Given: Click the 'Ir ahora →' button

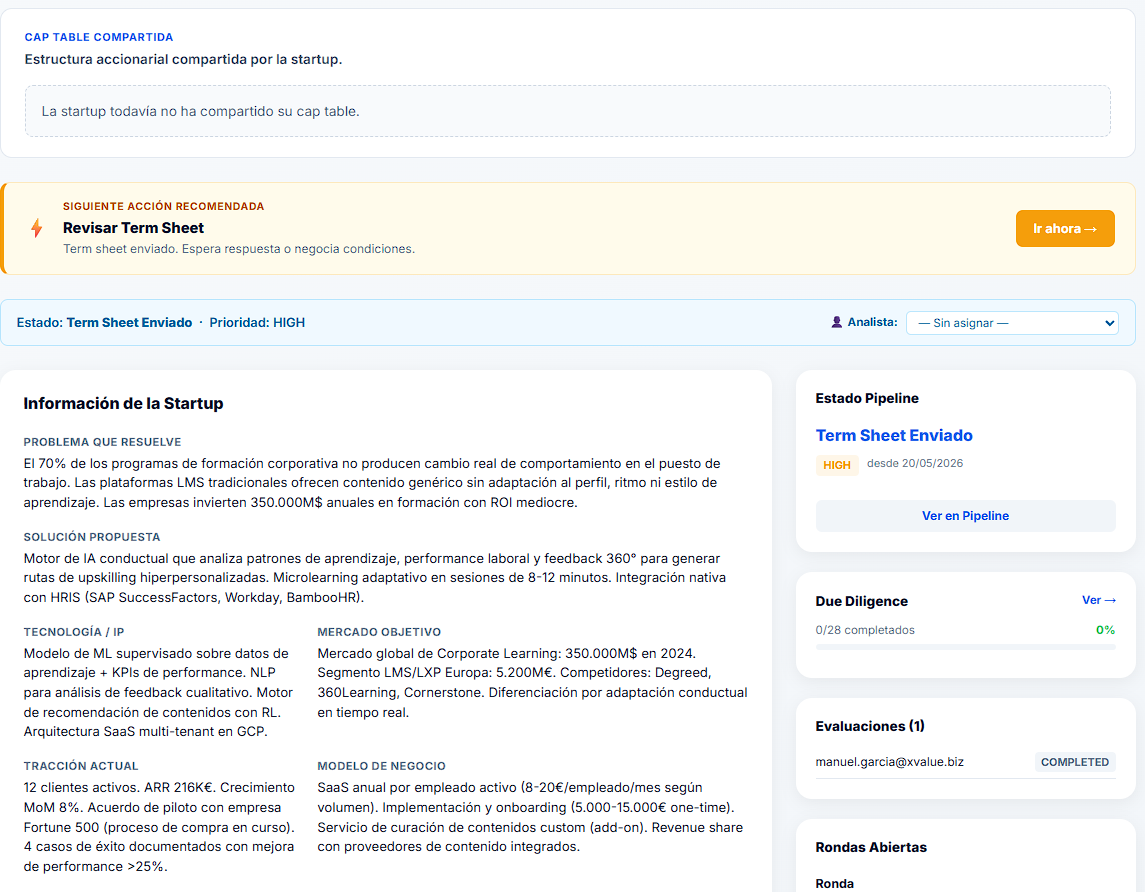Looking at the screenshot, I should pyautogui.click(x=1065, y=228).
